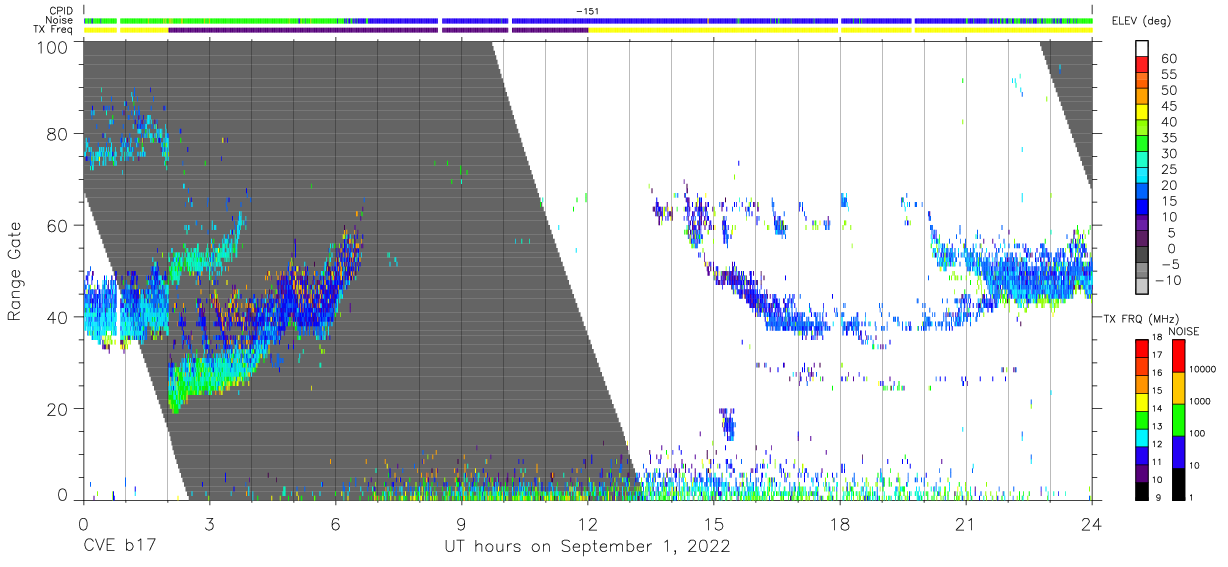The height and width of the screenshot is (567, 1228).
Task: Click the 13 label on TX FRQ scale
Action: (1156, 426)
